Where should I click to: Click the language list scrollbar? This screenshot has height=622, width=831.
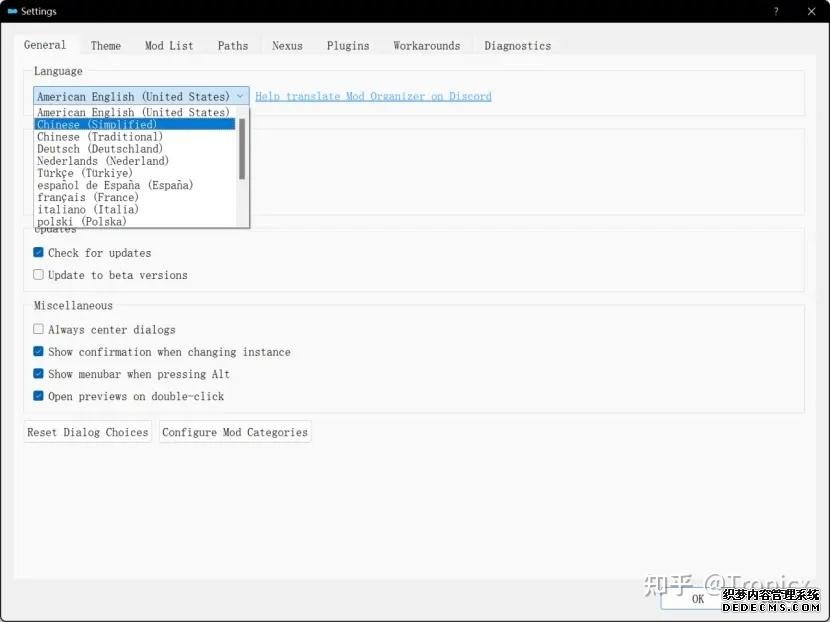point(241,150)
